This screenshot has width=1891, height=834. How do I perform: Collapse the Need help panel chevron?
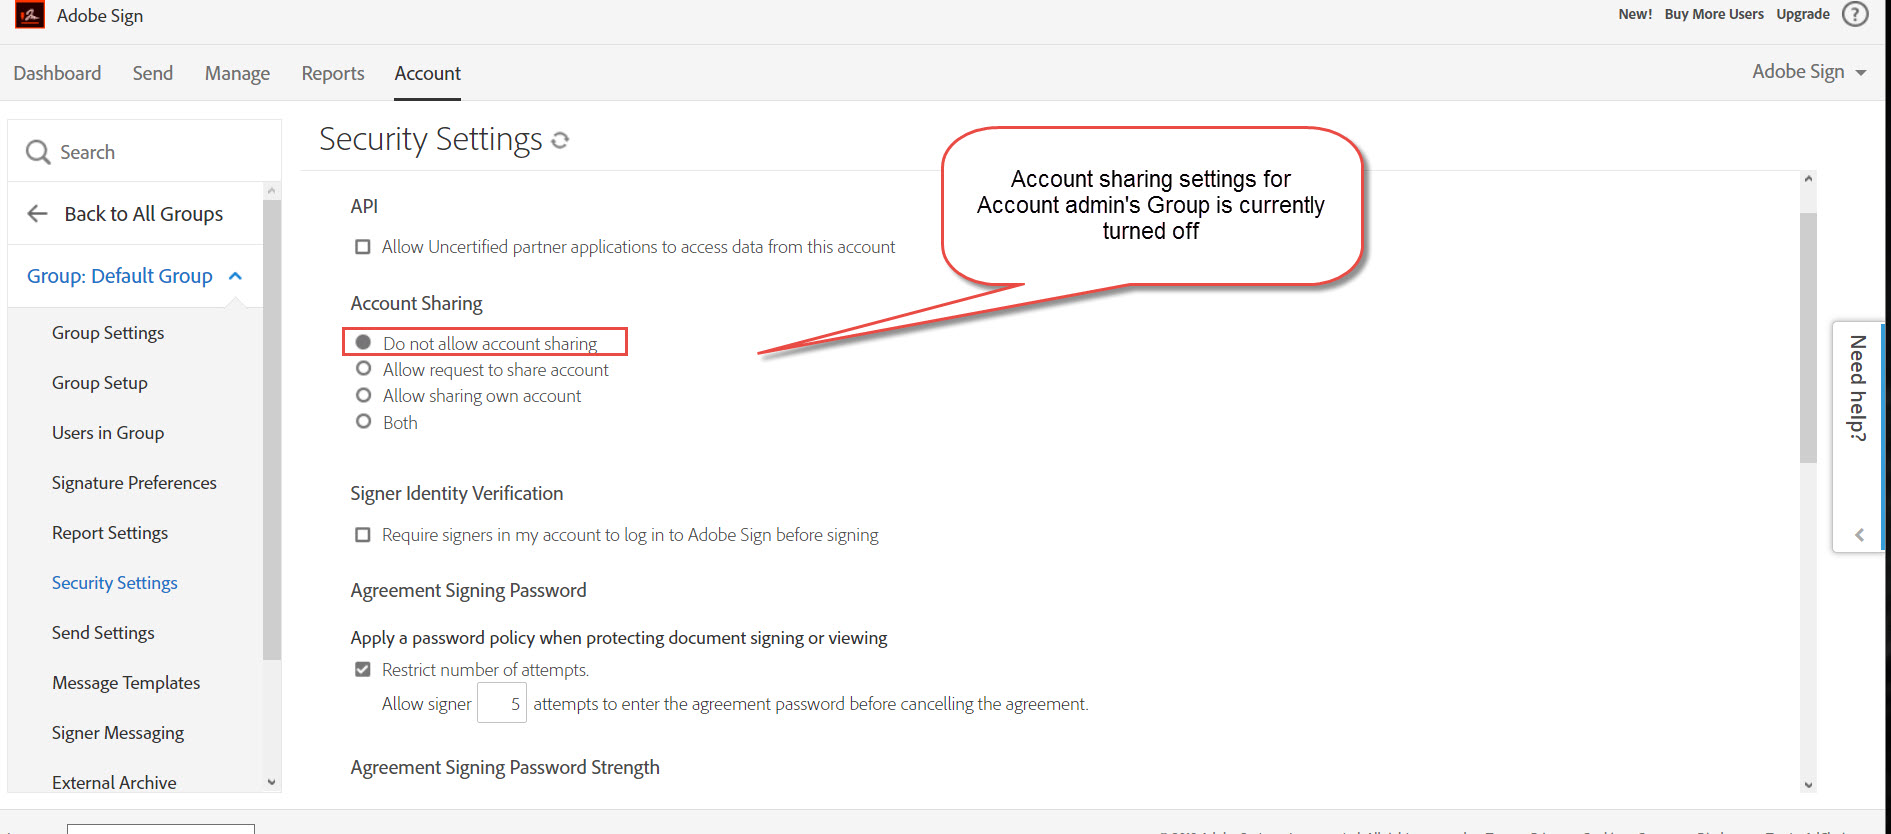(1859, 535)
